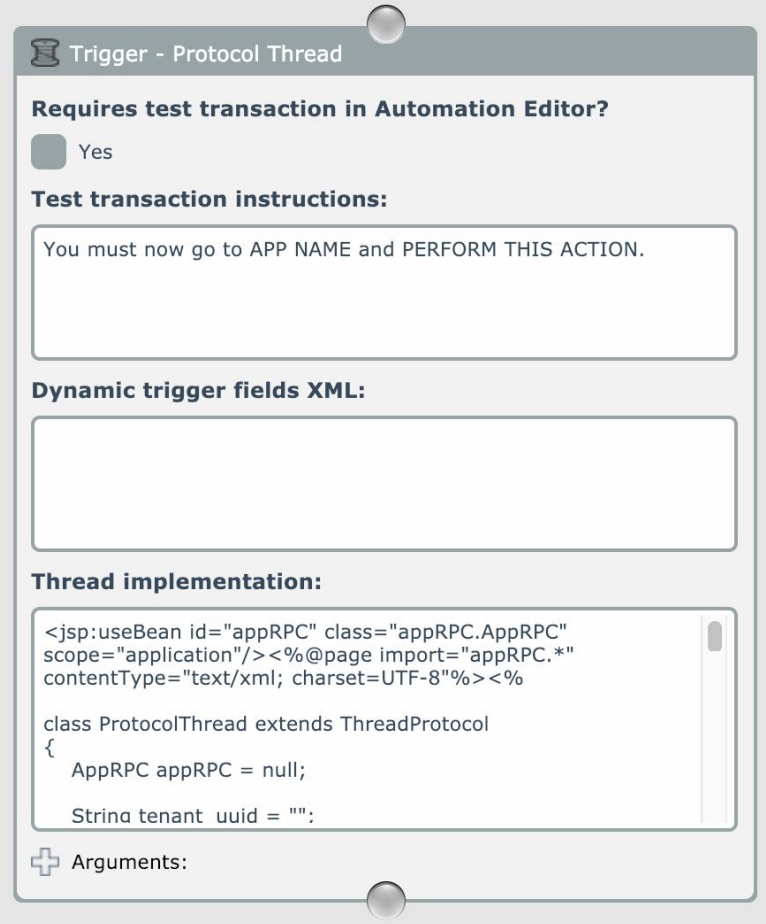Place cursor on 'AppRPC appRPC = null;' line
The height and width of the screenshot is (924, 766).
[x=167, y=770]
